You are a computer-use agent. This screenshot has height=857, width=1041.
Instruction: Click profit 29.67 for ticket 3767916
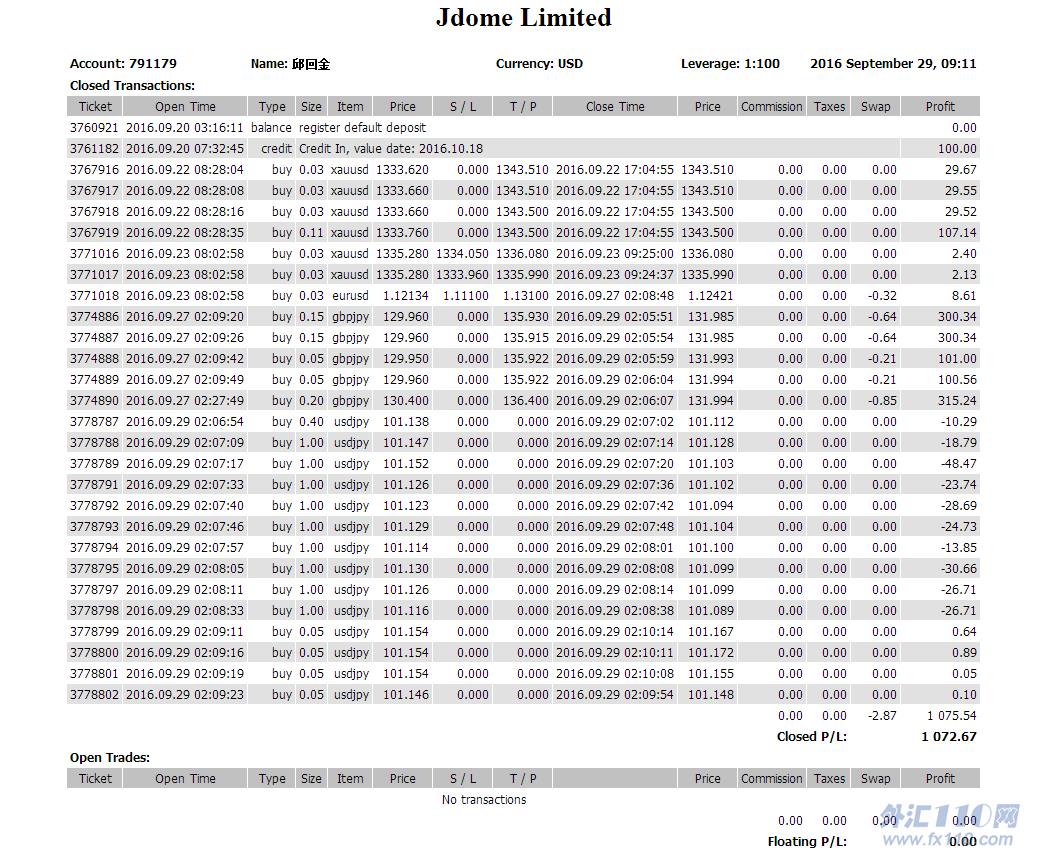(961, 170)
